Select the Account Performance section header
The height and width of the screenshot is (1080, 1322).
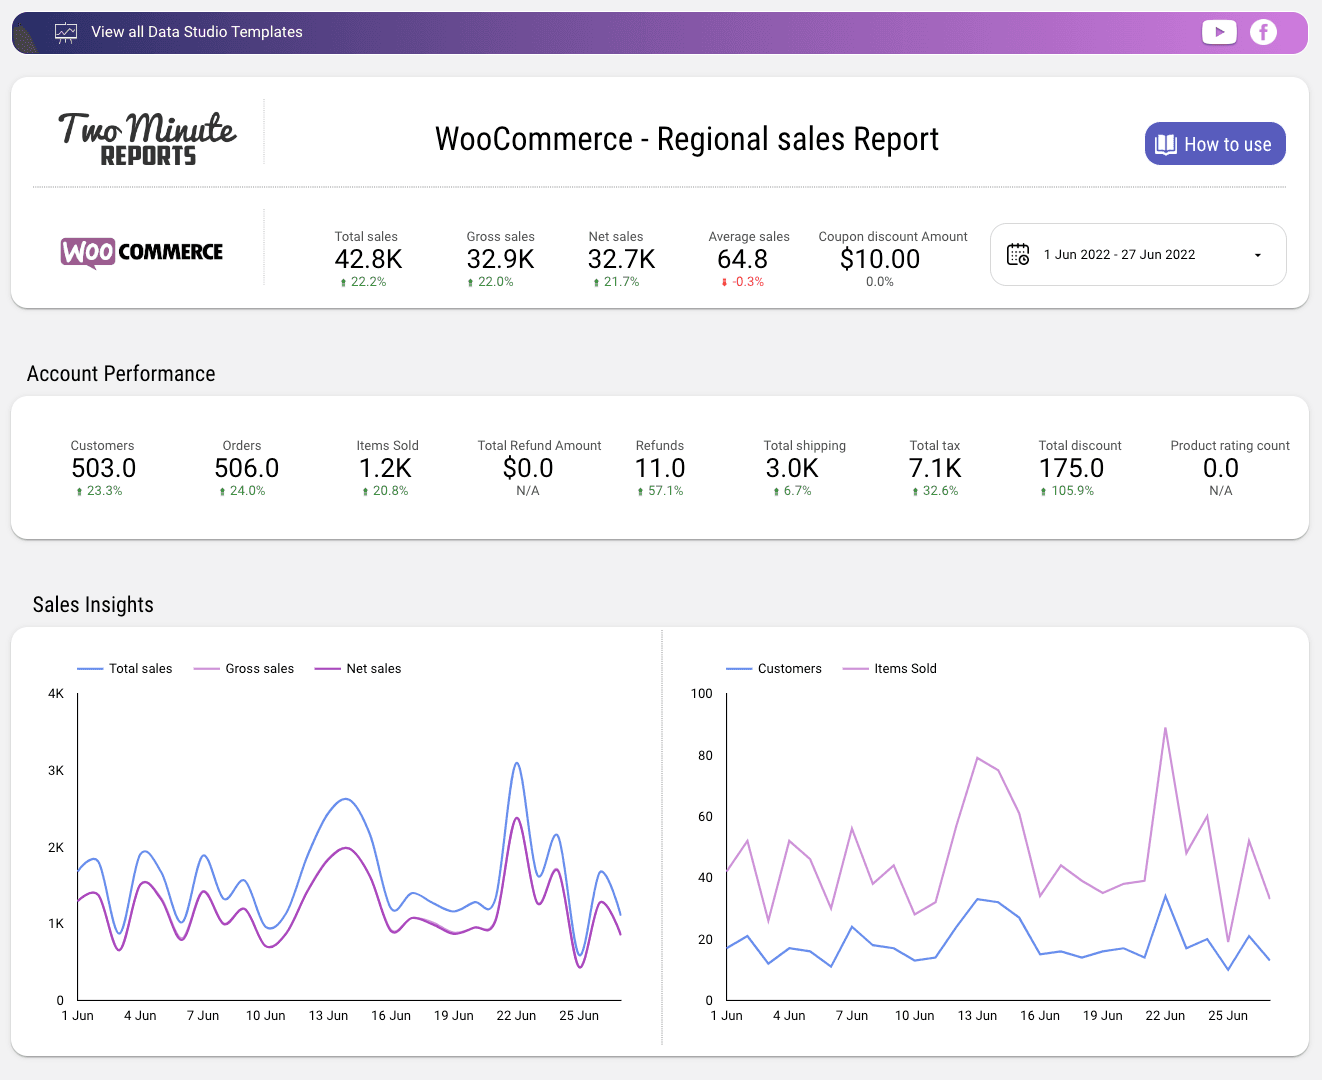click(120, 373)
